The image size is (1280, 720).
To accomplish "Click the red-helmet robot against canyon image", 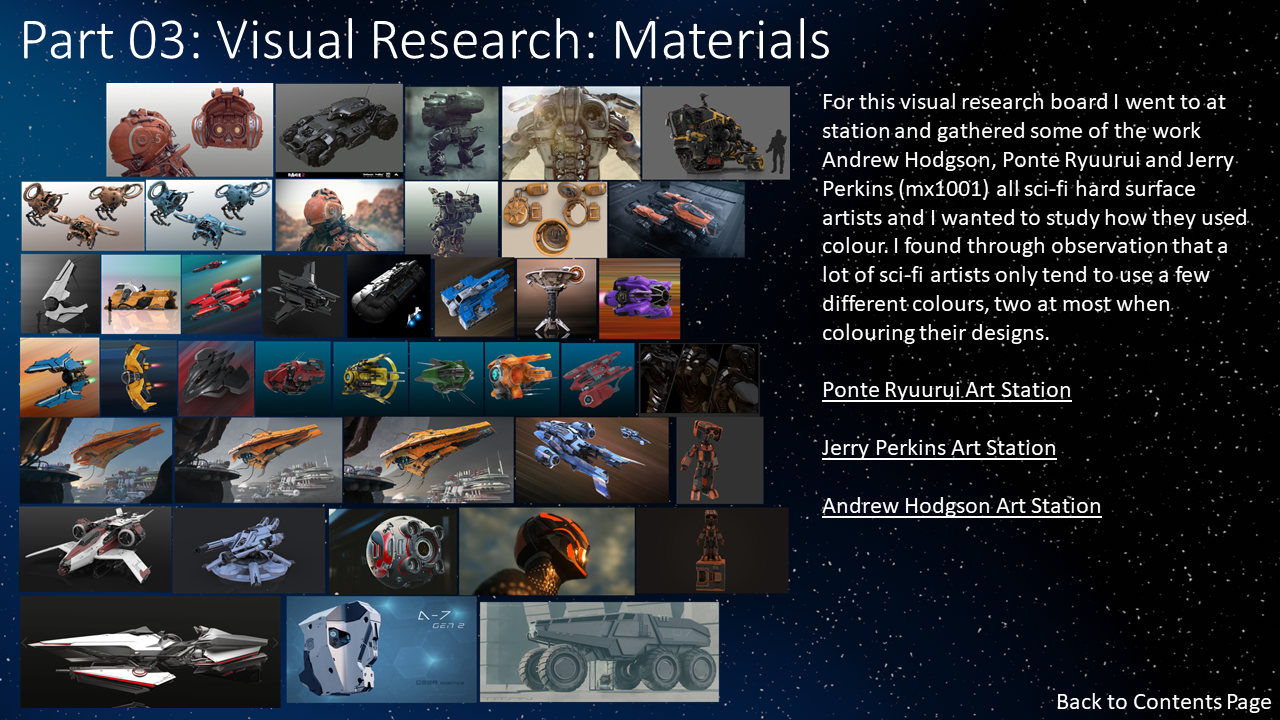I will pyautogui.click(x=339, y=216).
